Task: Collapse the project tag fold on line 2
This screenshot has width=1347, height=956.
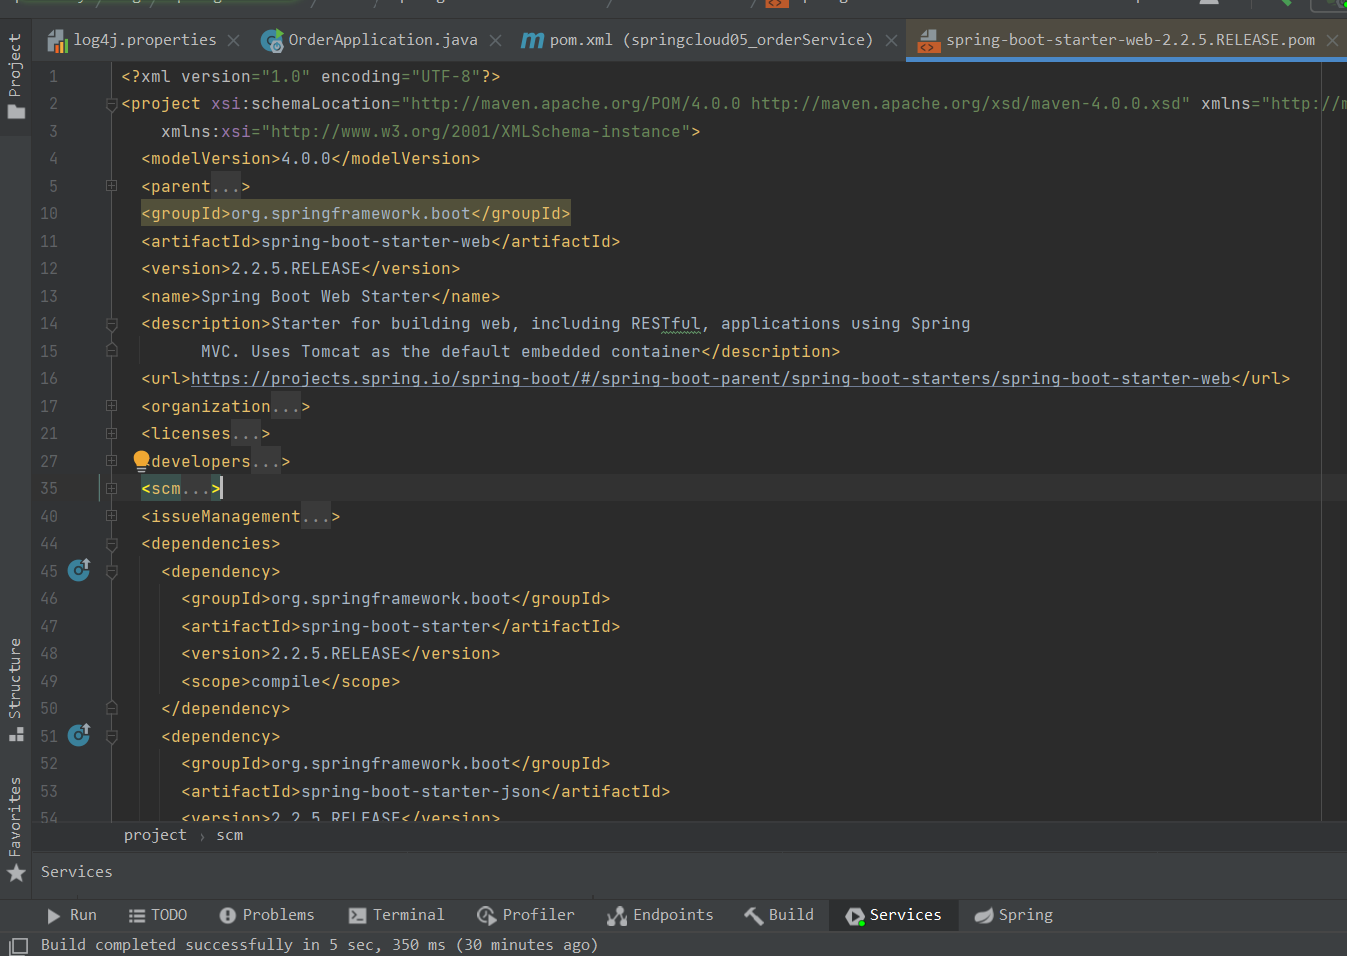Action: (112, 104)
